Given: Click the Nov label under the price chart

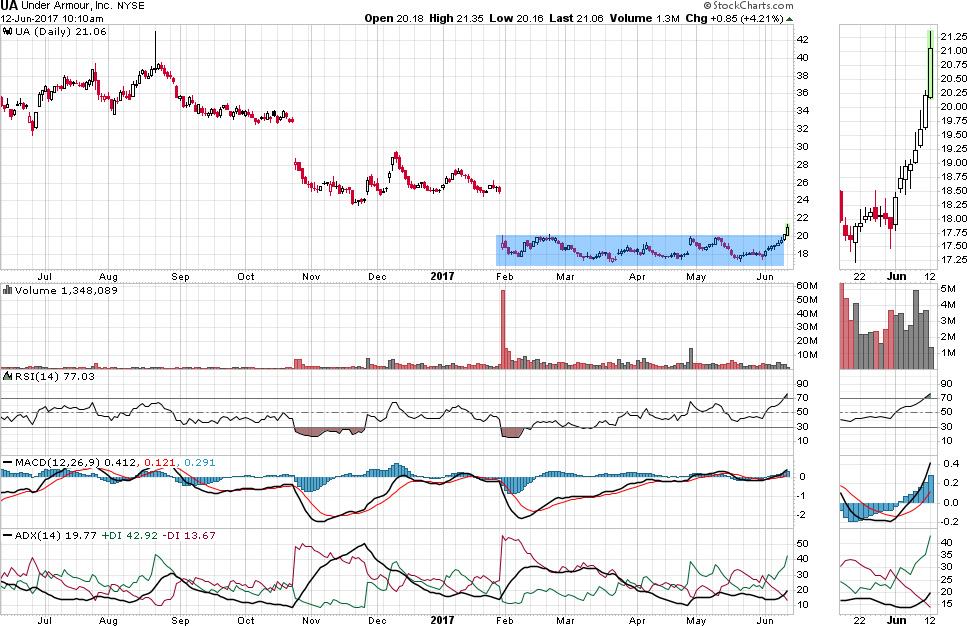Looking at the screenshot, I should 311,277.
